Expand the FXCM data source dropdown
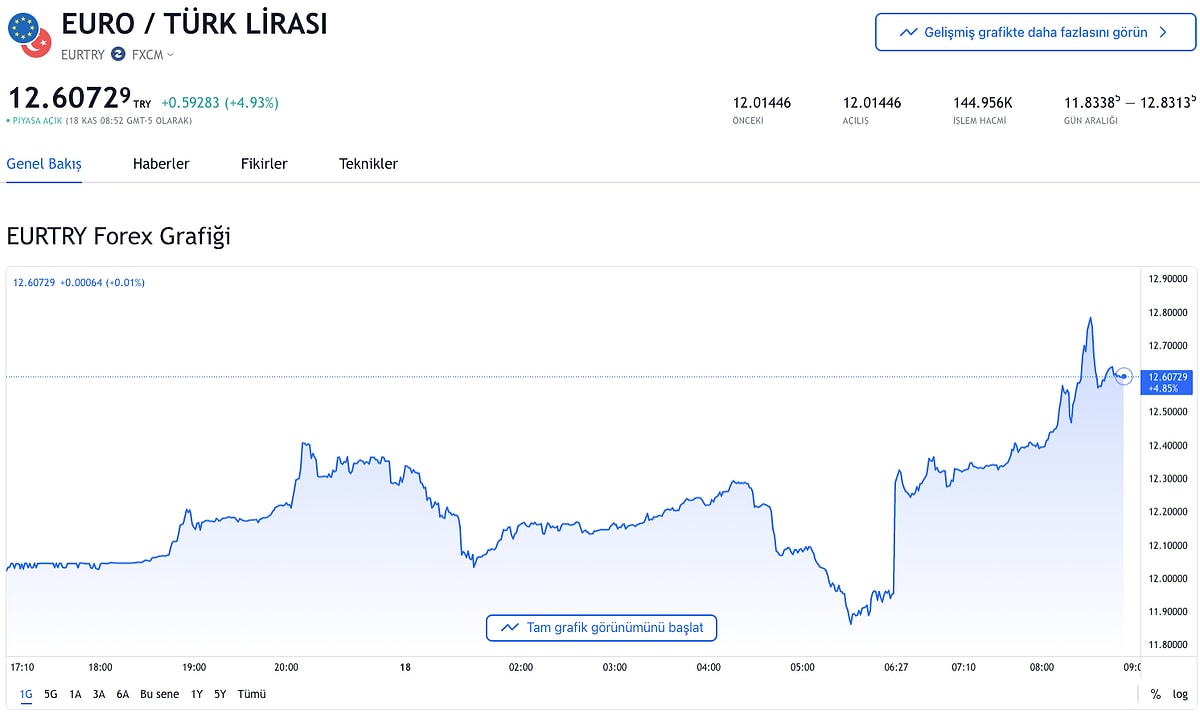The image size is (1200, 722). (170, 55)
